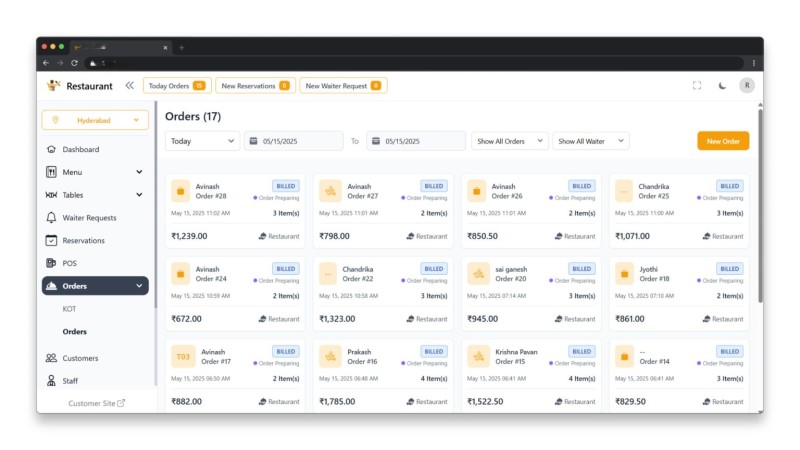This screenshot has width=800, height=450.
Task: Click the main page vertical scrollbar
Action: coord(760,204)
